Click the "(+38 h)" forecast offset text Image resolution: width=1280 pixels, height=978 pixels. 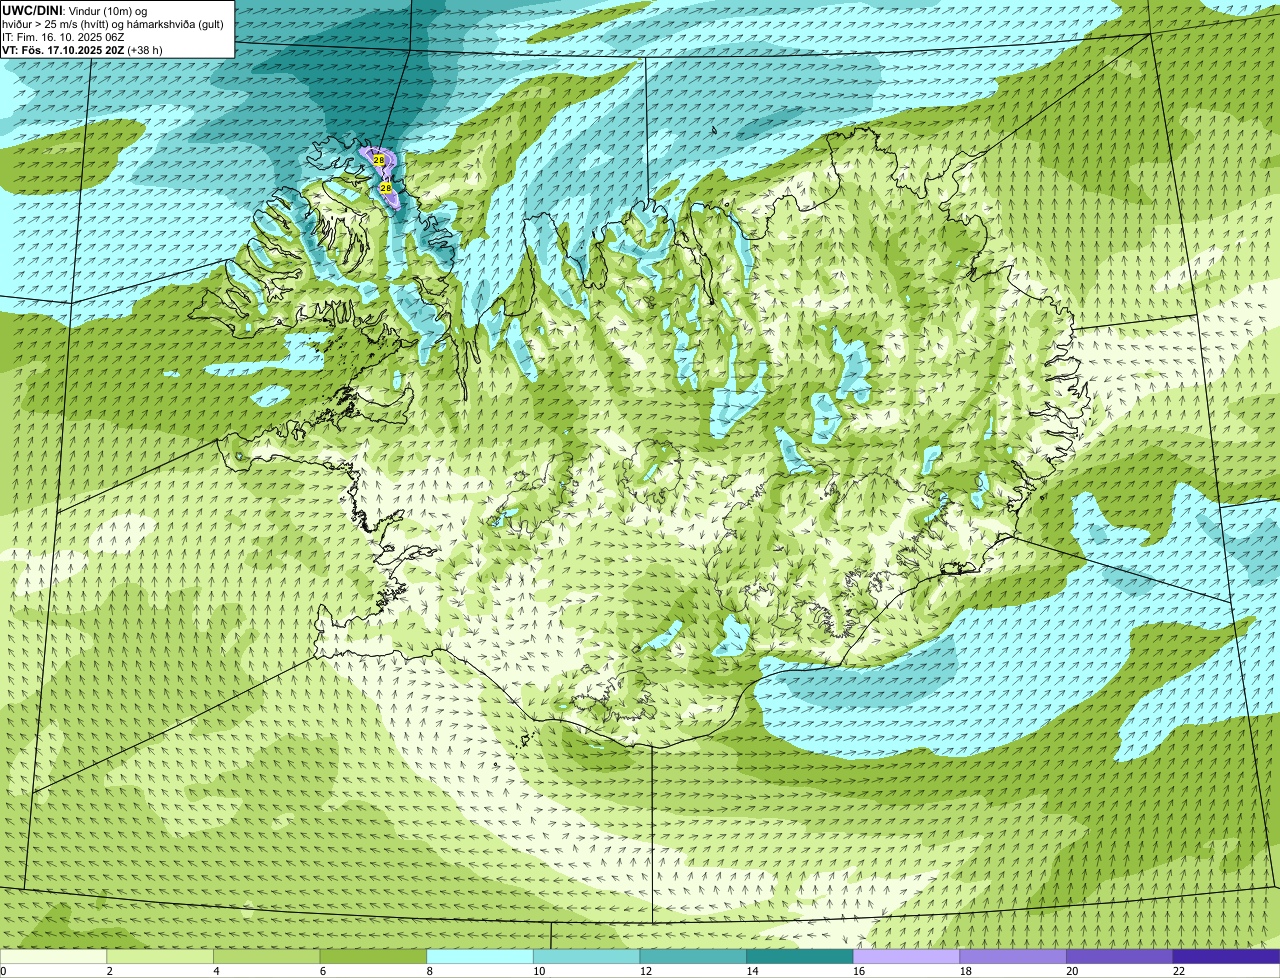[x=145, y=50]
